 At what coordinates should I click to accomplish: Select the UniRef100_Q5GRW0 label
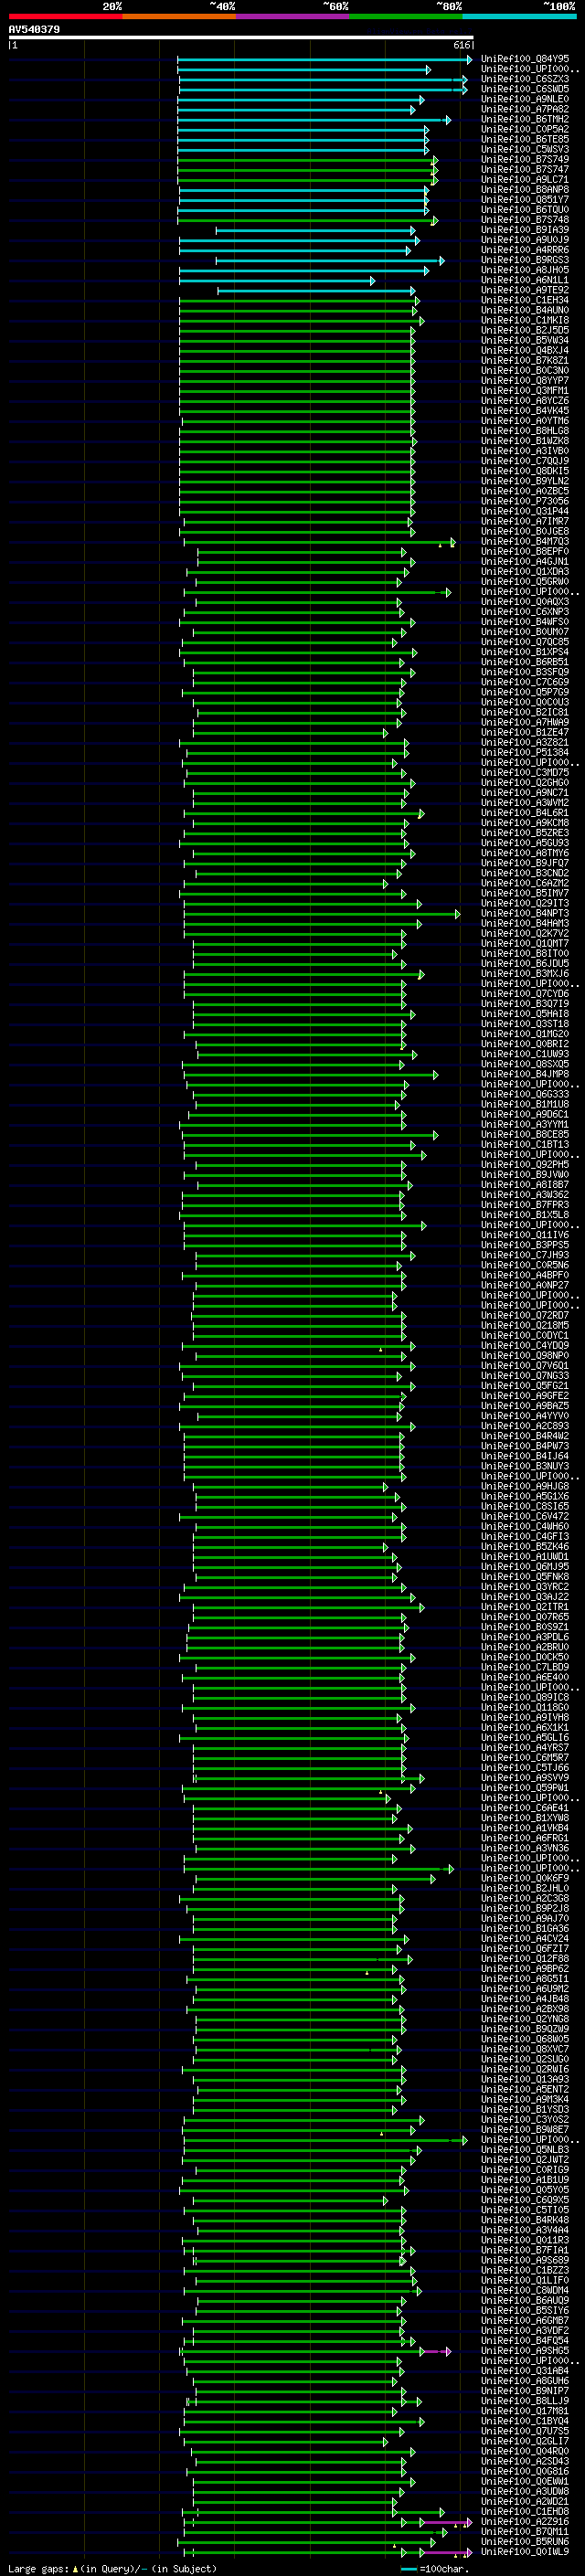[525, 582]
